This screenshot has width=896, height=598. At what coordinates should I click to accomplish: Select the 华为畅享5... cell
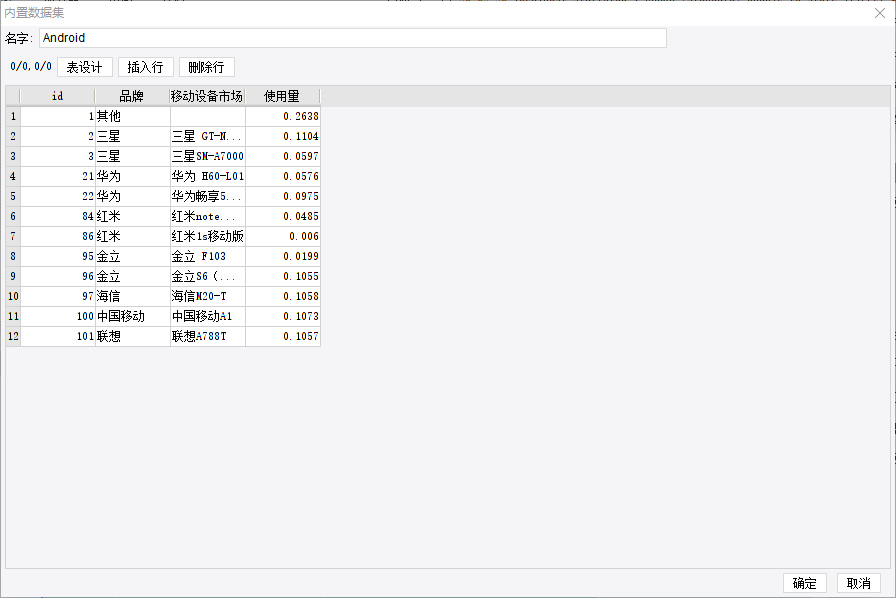coord(208,196)
